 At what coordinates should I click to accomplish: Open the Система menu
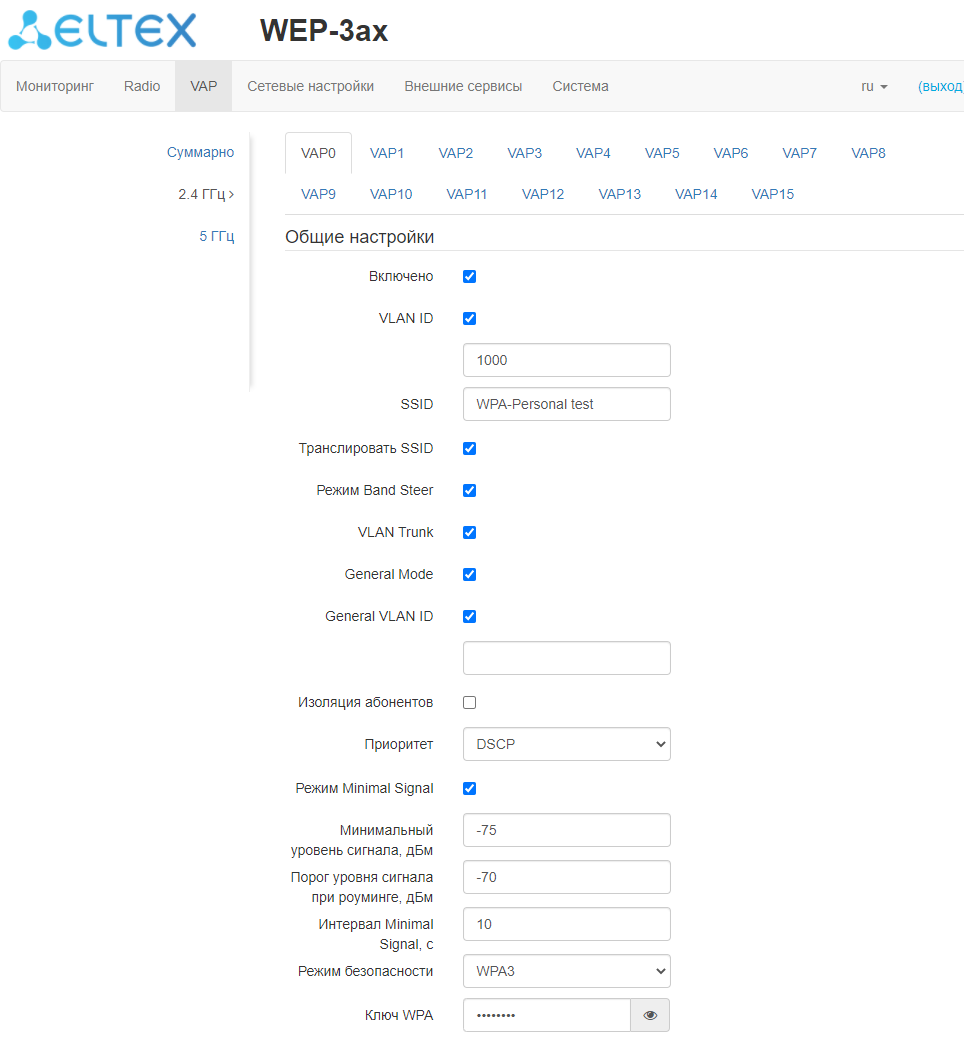point(580,86)
